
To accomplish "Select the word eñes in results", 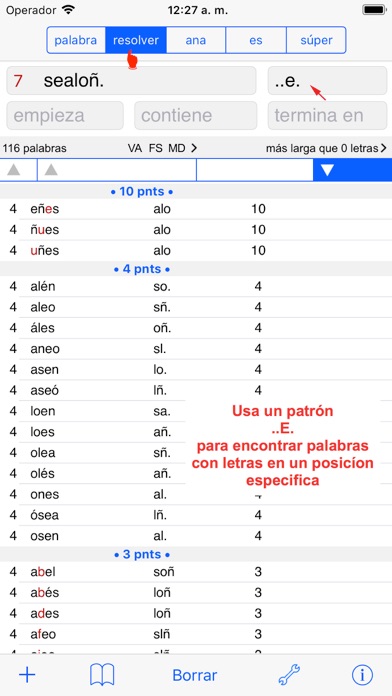I will point(45,209).
